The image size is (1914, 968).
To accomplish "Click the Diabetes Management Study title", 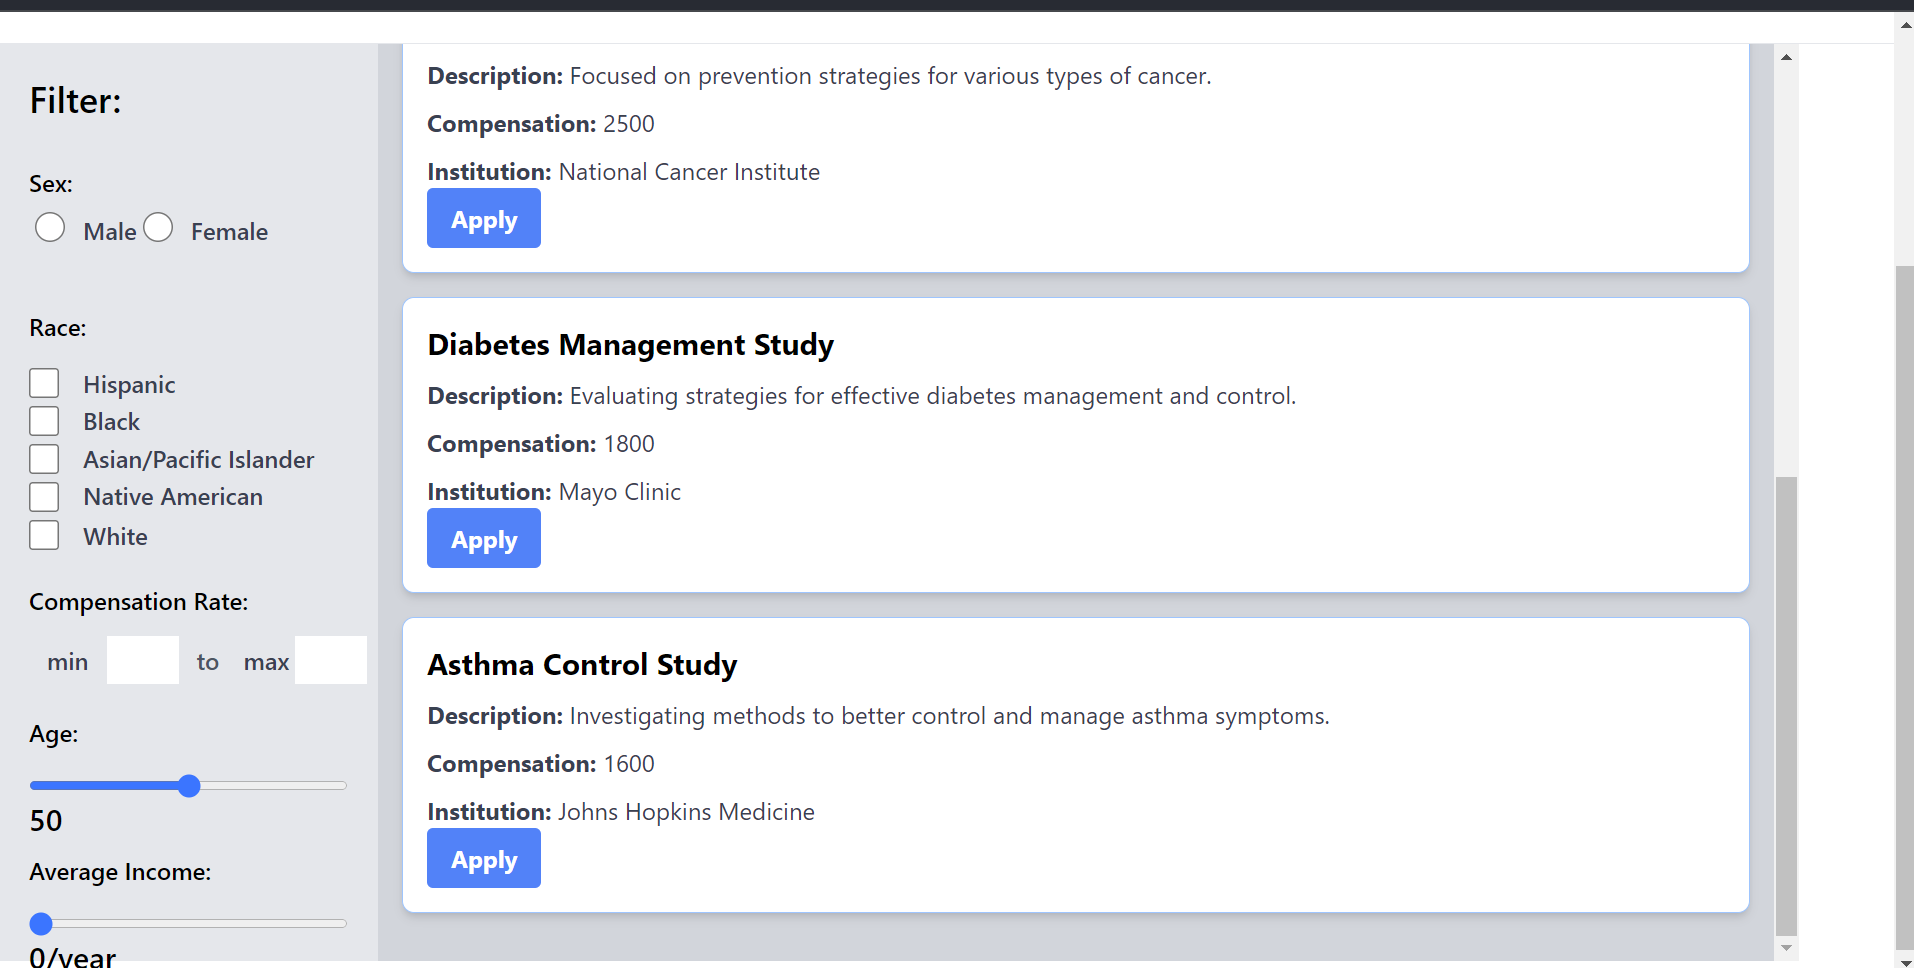I will [630, 345].
